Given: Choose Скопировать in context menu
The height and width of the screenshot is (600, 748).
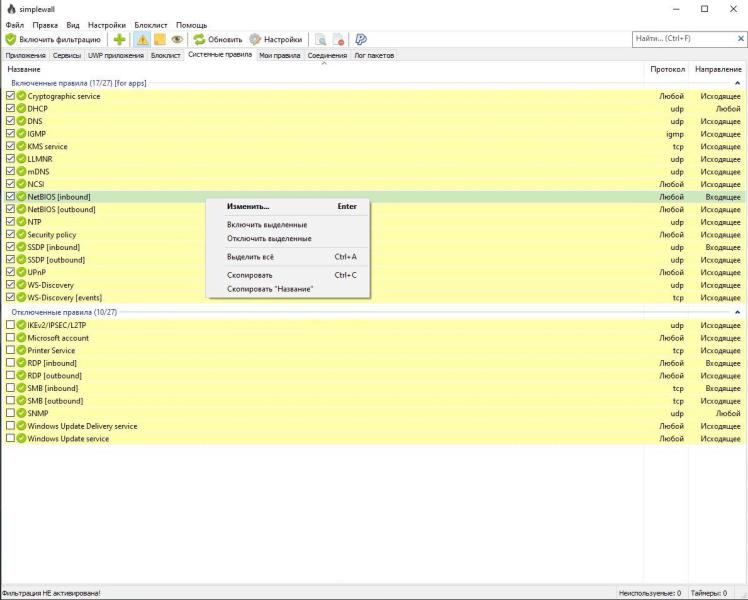Looking at the screenshot, I should point(288,275).
